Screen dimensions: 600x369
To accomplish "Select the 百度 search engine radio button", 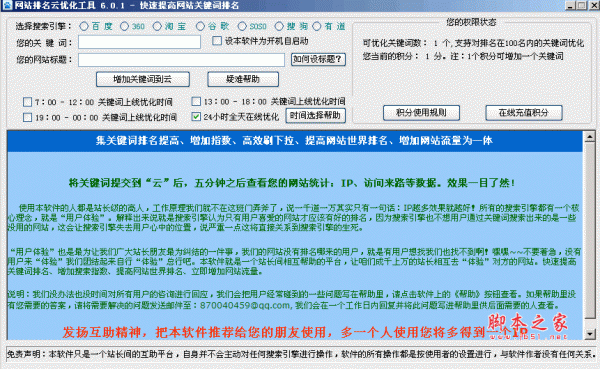I will pyautogui.click(x=84, y=26).
